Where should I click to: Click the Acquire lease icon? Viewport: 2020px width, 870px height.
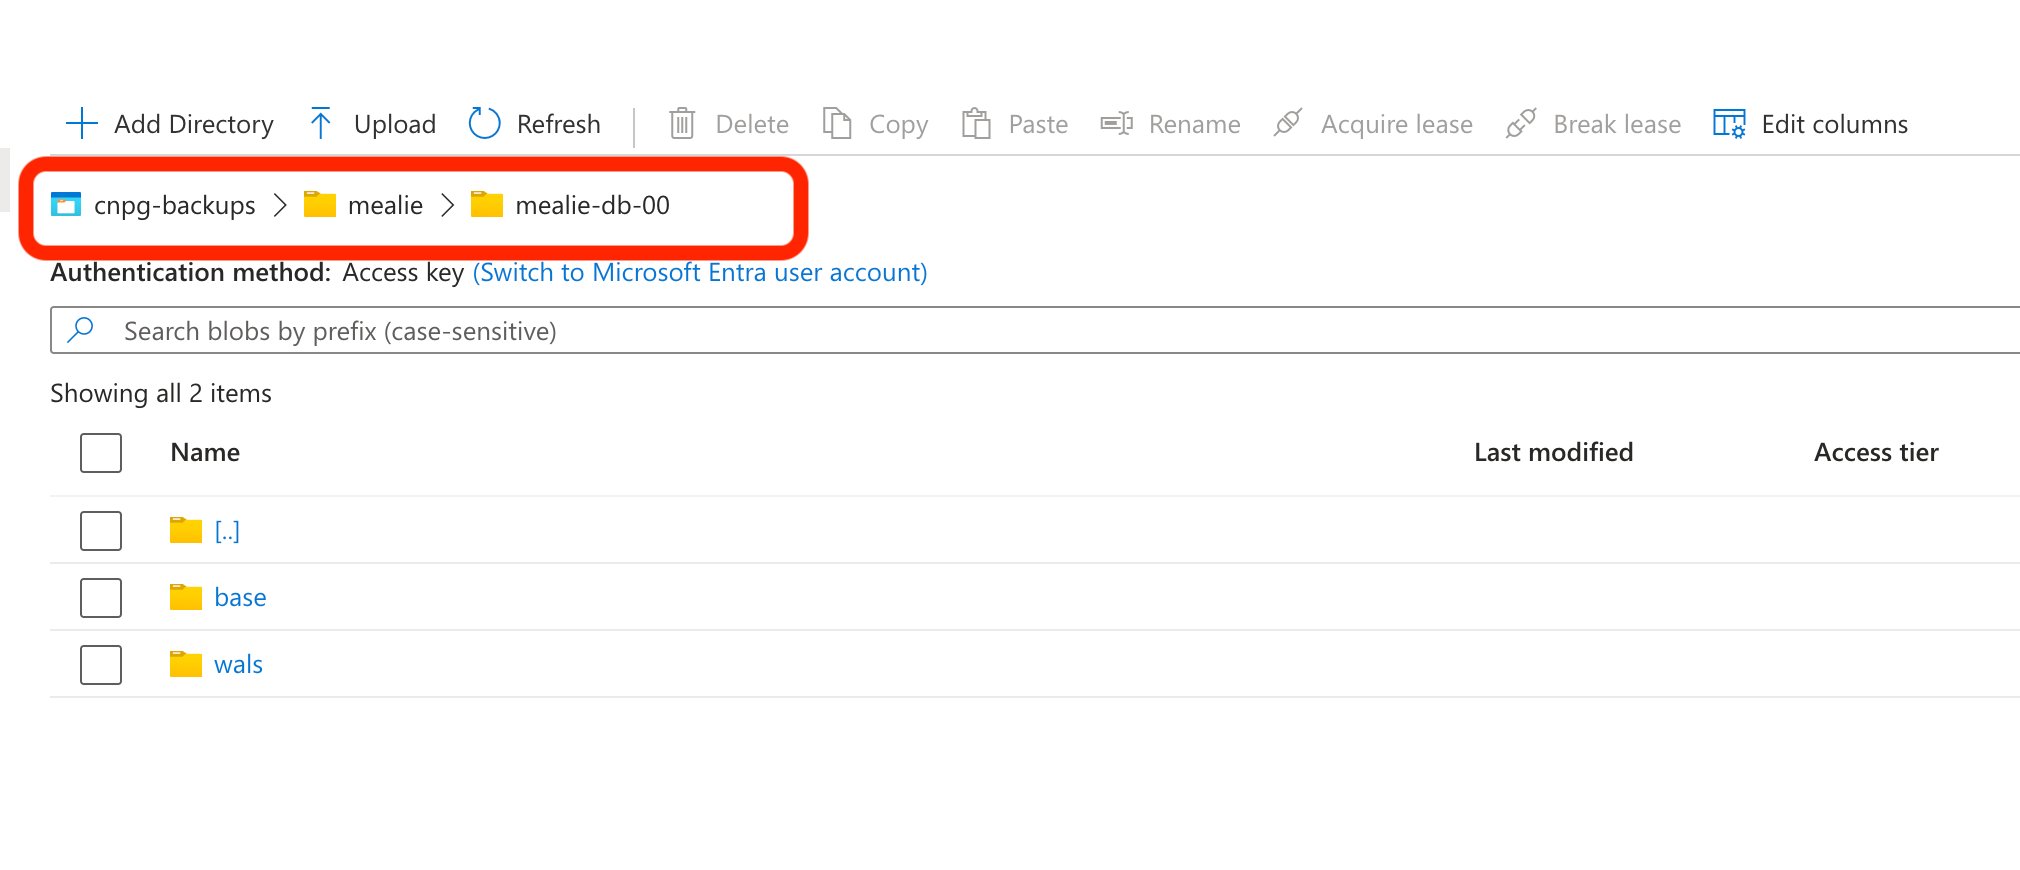click(1288, 124)
